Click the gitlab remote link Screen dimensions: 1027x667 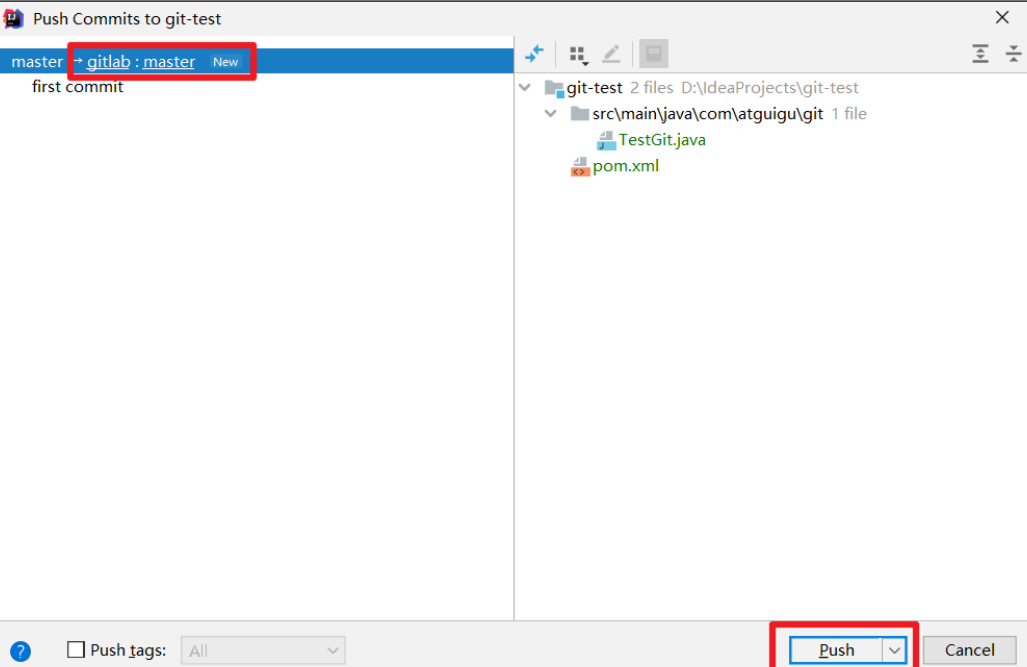(108, 62)
